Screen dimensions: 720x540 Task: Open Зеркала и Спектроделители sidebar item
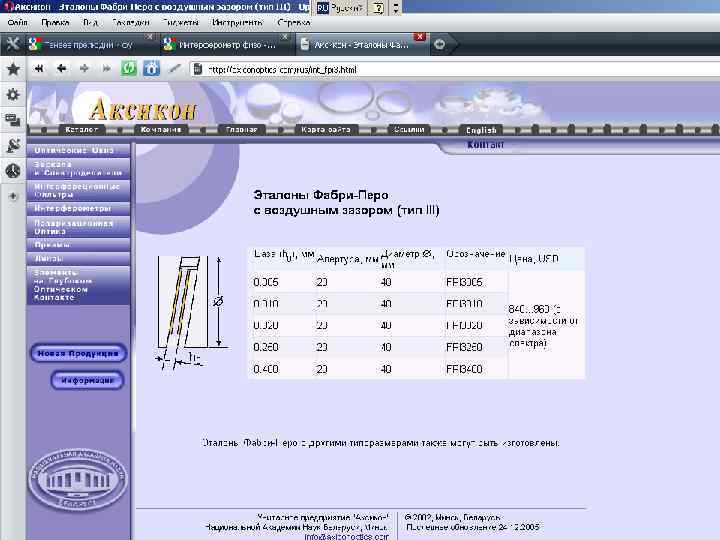(x=78, y=169)
